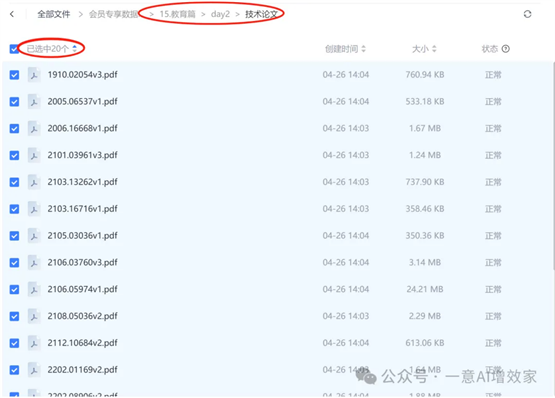Click the 737.90 KB size value
The width and height of the screenshot is (555, 398).
(425, 182)
